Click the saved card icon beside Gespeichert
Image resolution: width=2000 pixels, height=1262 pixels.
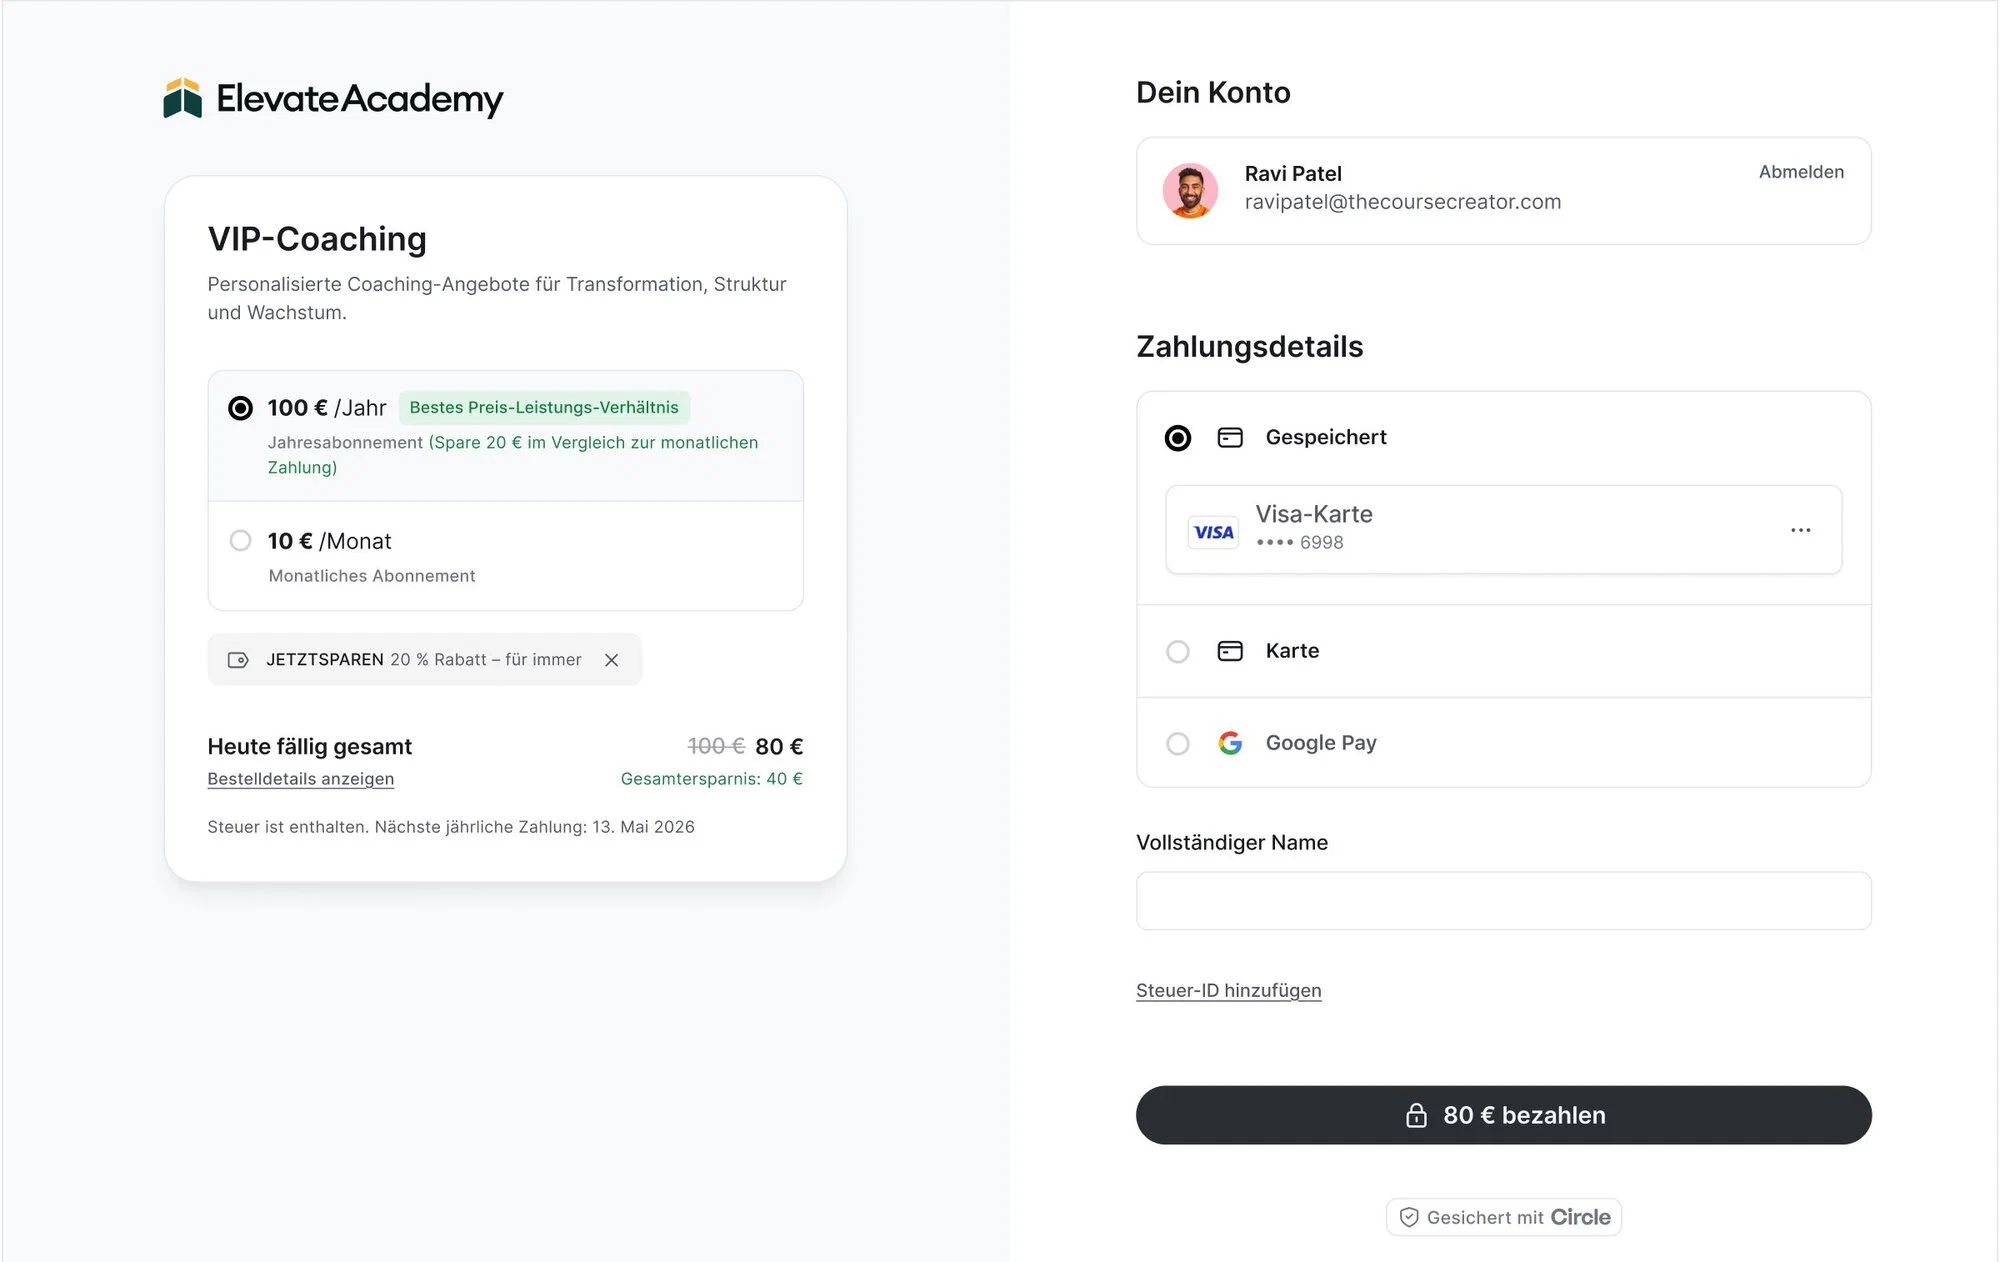coord(1230,438)
